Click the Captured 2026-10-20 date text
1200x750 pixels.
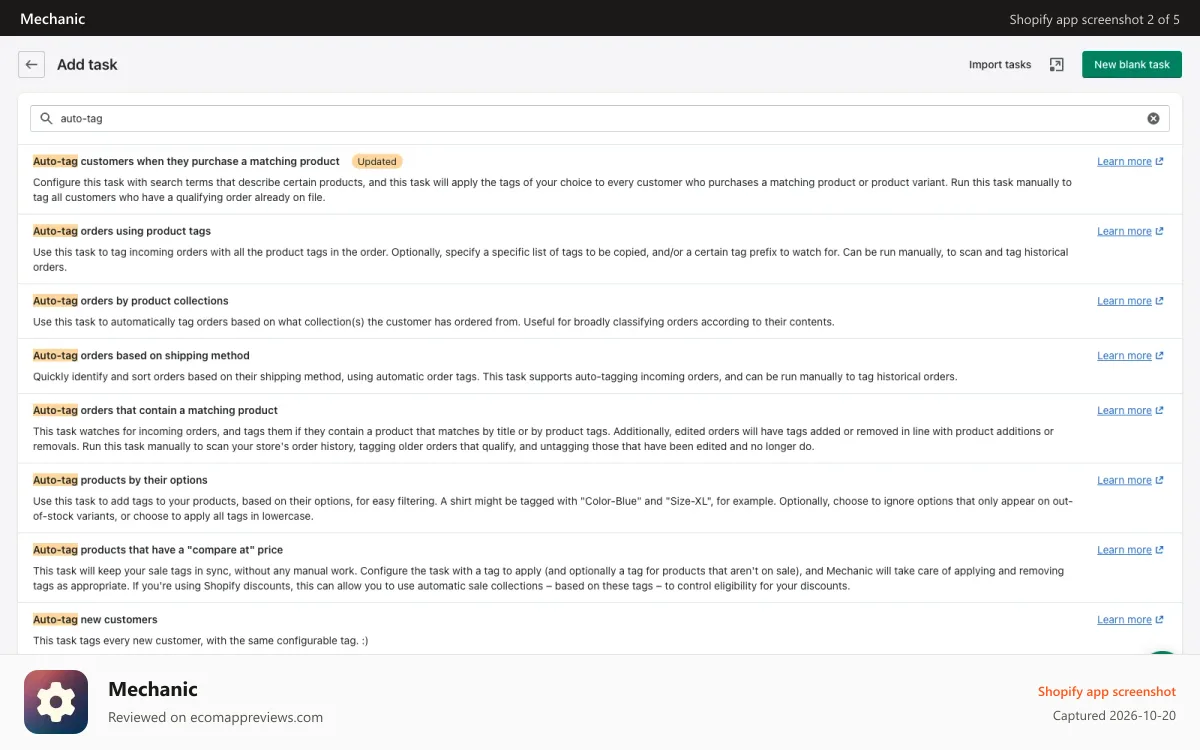pyautogui.click(x=1114, y=716)
